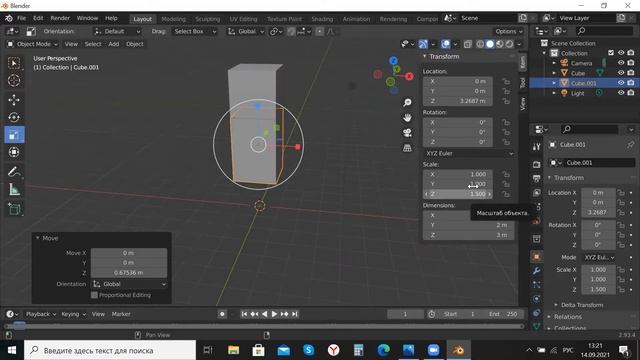Select the Add Cube tool
This screenshot has width=640, height=360.
pyautogui.click(x=14, y=209)
